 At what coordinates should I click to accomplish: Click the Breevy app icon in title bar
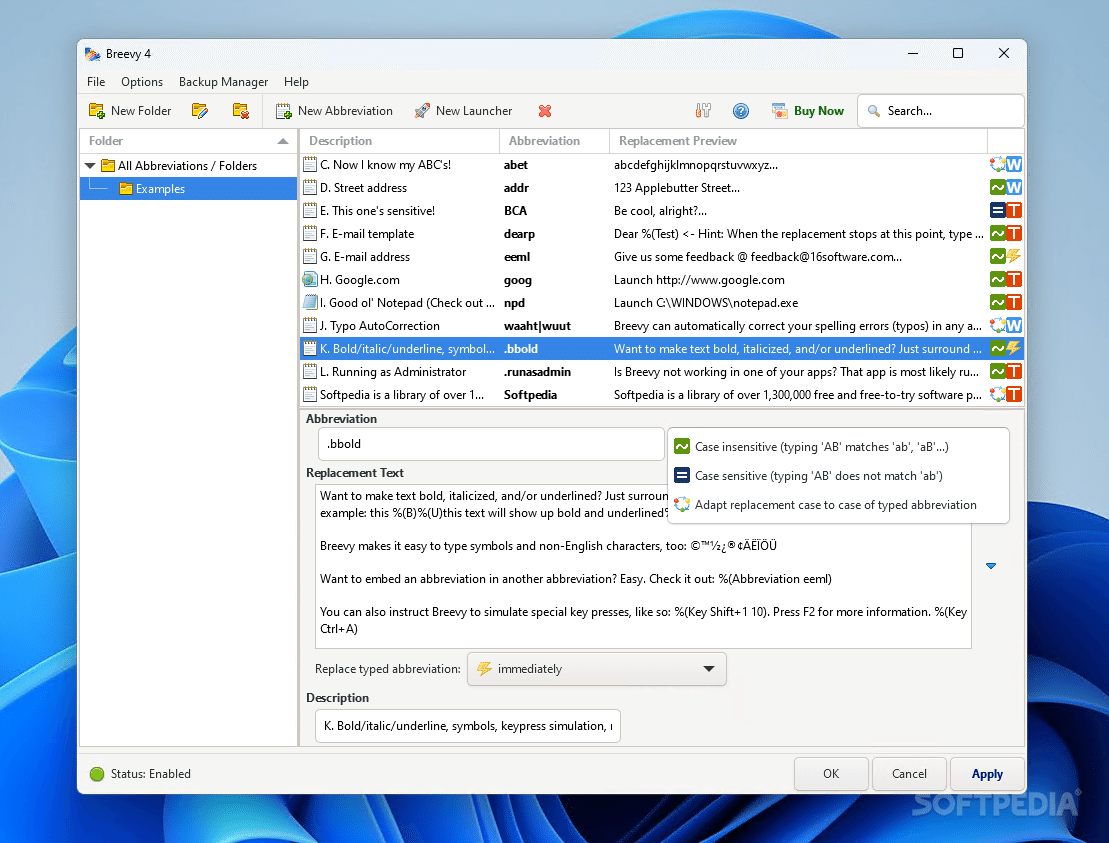93,54
